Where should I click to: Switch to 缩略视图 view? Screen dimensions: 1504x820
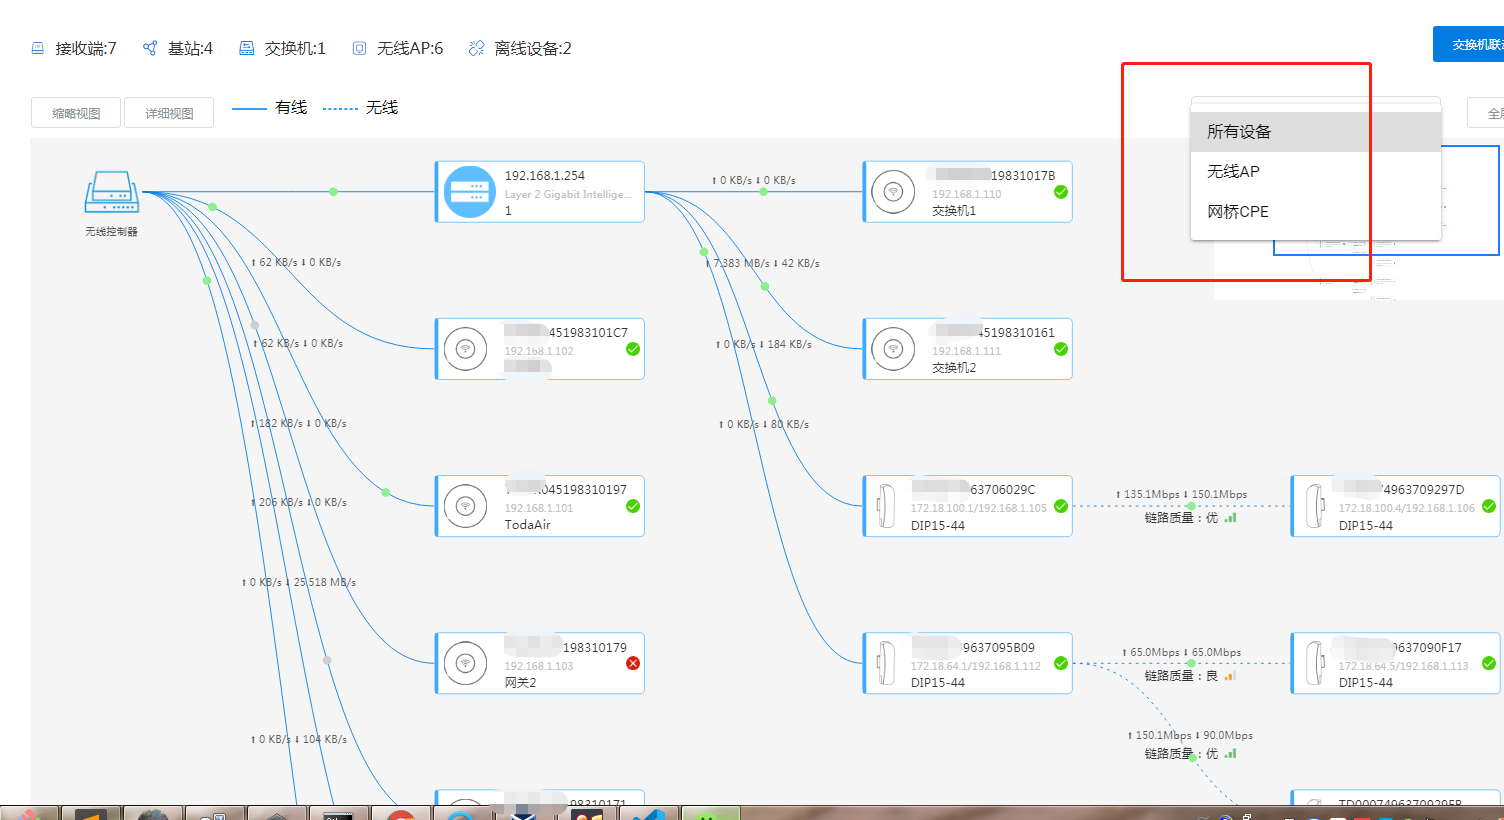76,113
